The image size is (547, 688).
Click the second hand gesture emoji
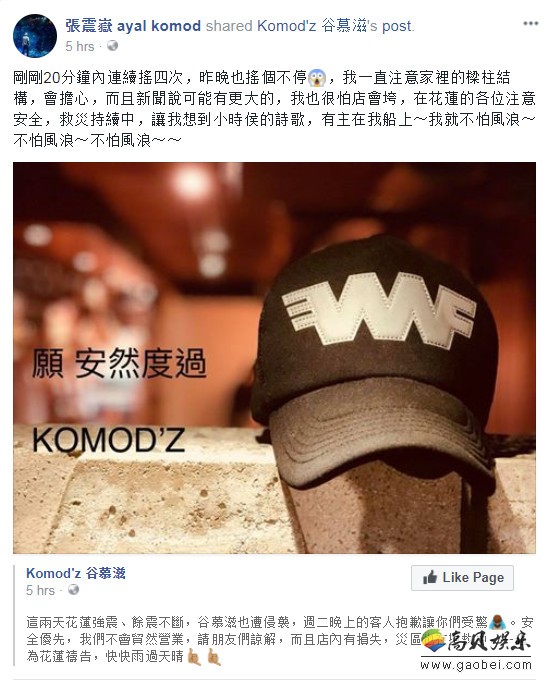click(214, 657)
